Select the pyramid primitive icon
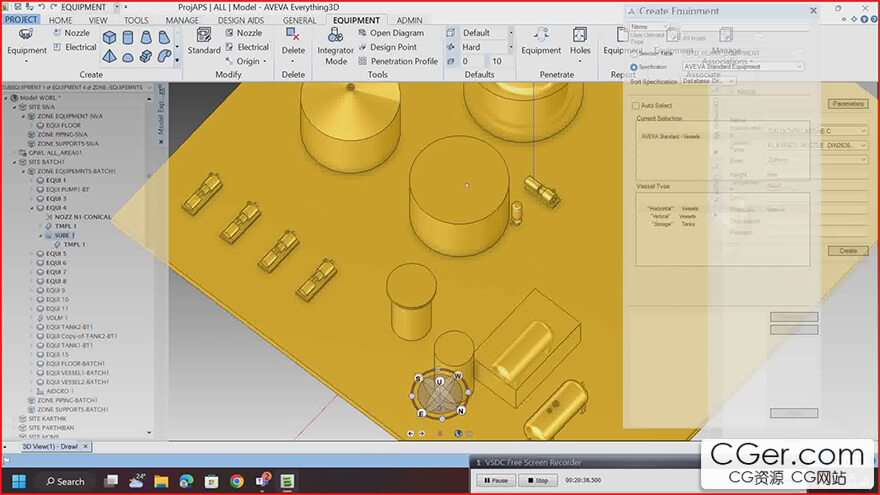This screenshot has width=880, height=495. (109, 56)
